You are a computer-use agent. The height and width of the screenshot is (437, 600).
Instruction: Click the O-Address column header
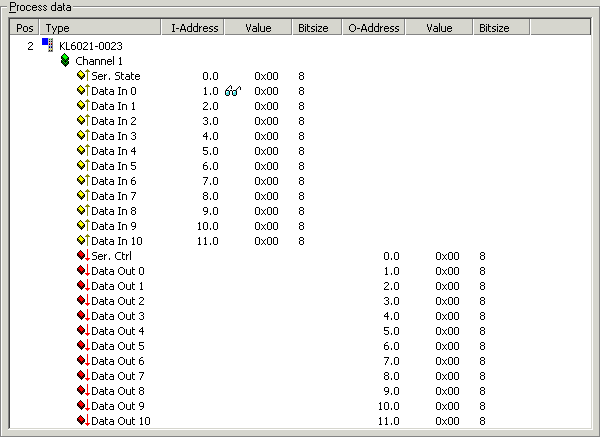373,28
